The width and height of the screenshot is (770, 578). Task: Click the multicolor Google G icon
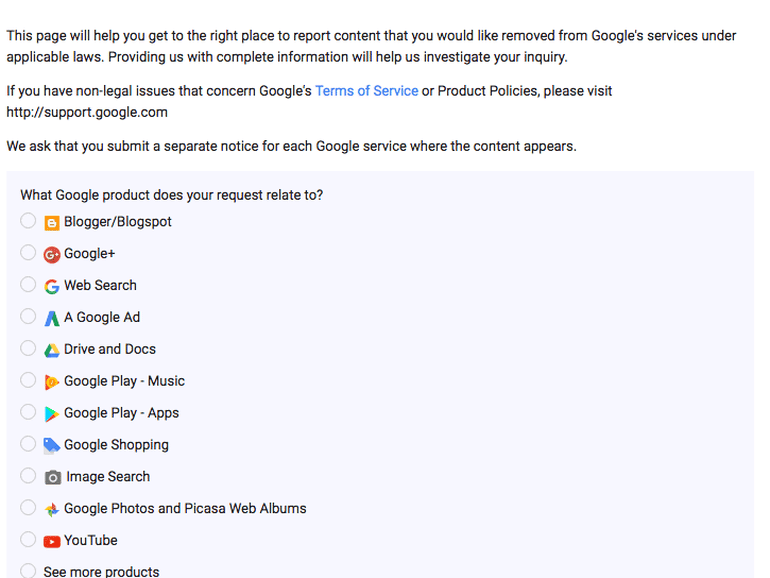[52, 286]
